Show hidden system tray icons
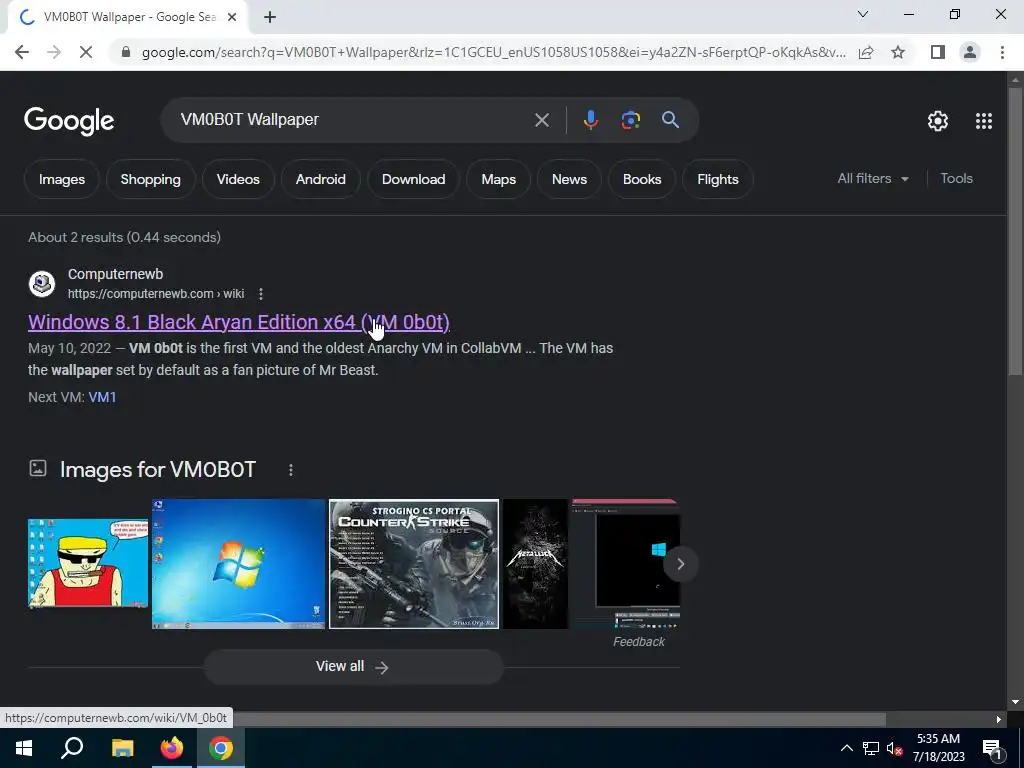The height and width of the screenshot is (768, 1024). point(846,748)
